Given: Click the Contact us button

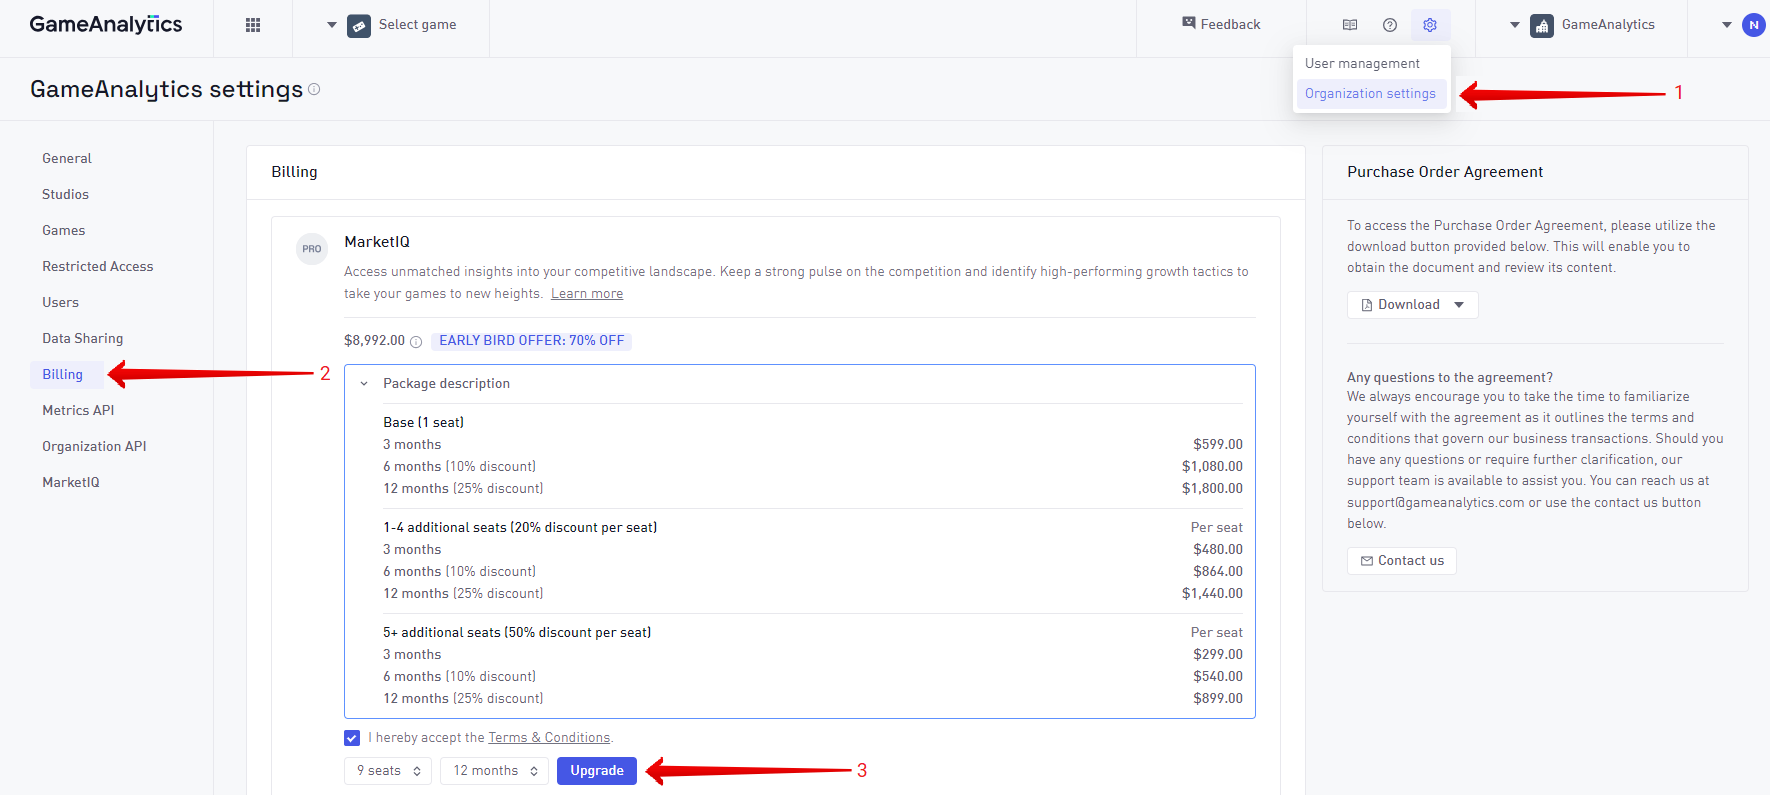Looking at the screenshot, I should 1401,561.
